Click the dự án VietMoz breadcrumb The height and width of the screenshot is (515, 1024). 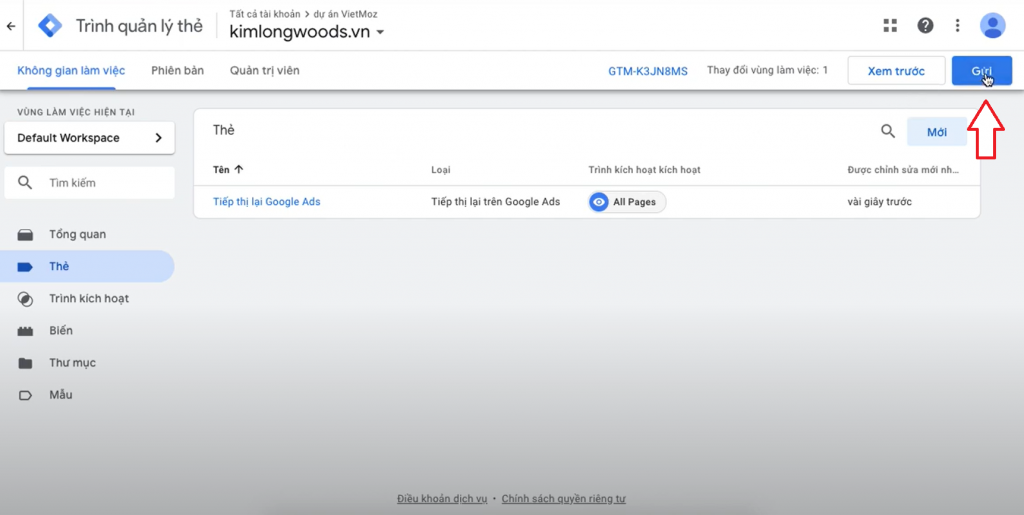pos(345,14)
